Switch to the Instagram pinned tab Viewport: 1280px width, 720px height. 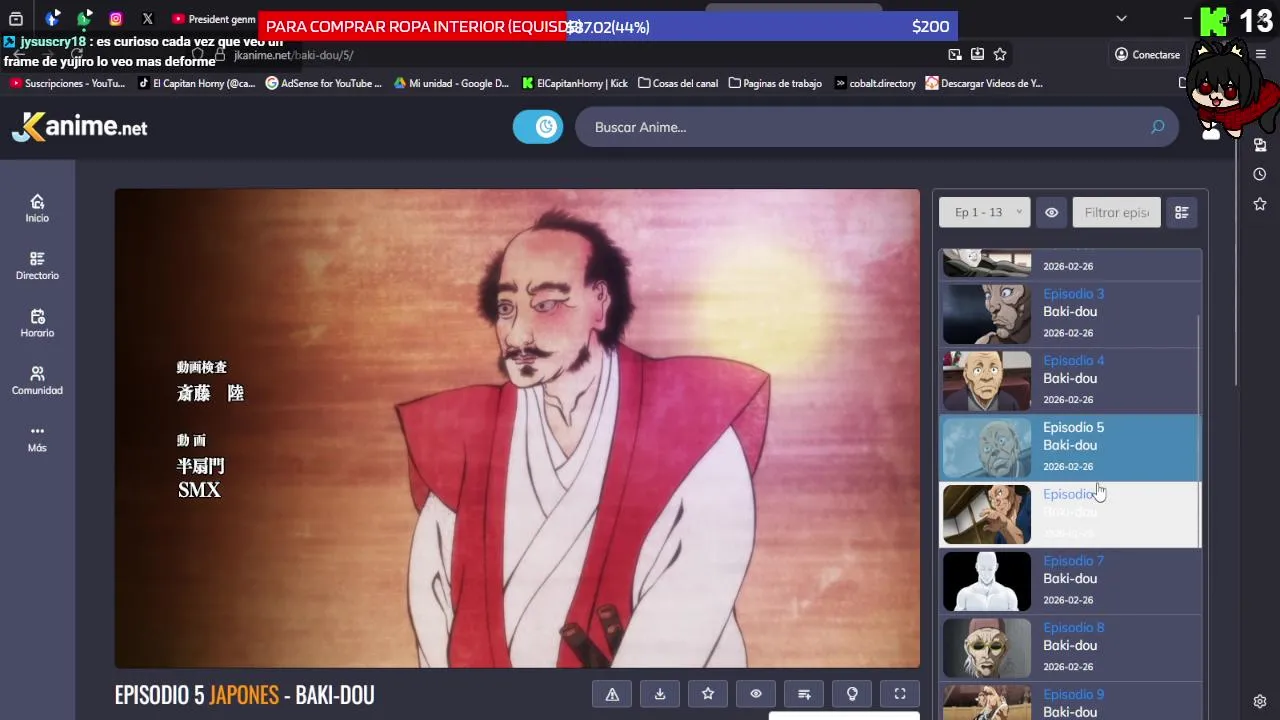click(116, 19)
